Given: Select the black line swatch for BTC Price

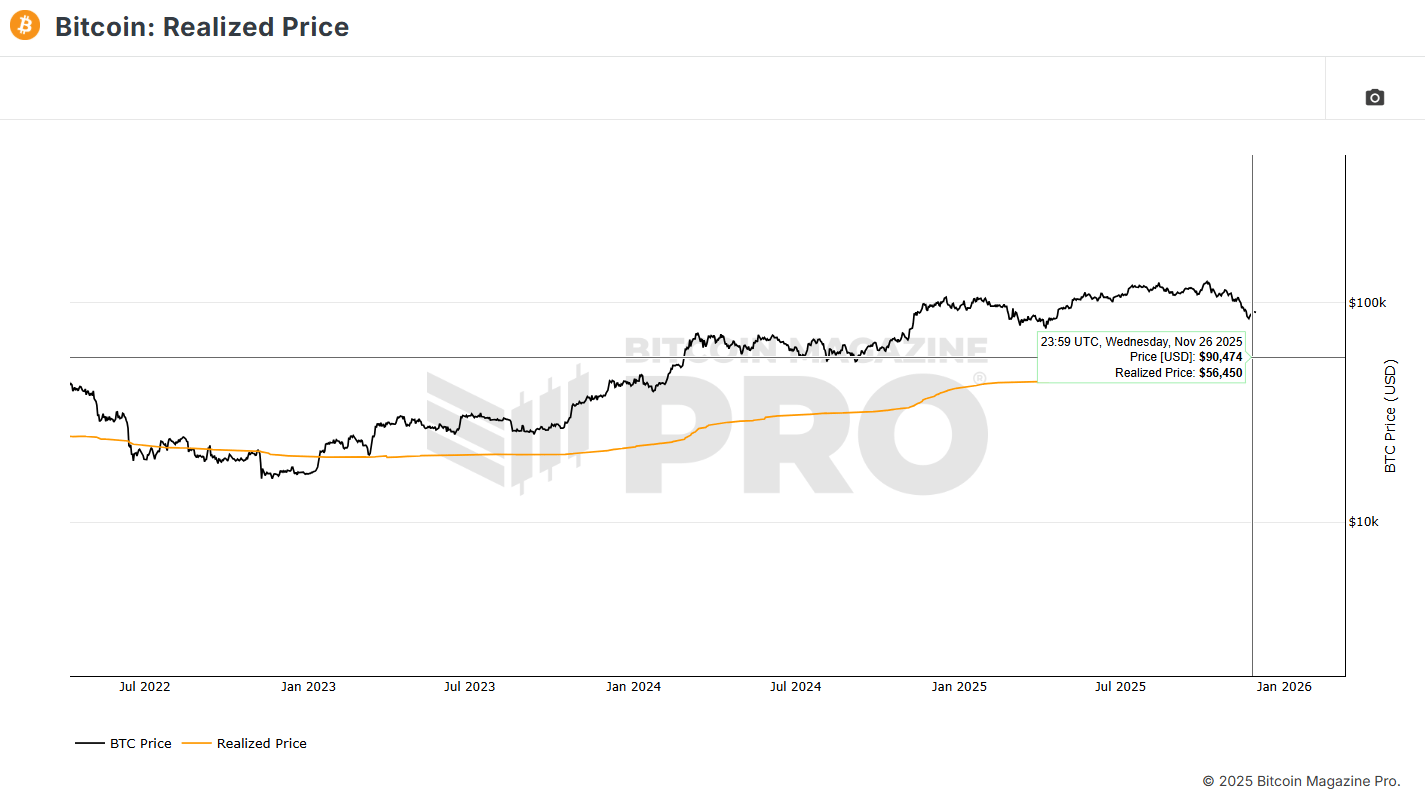Looking at the screenshot, I should pyautogui.click(x=89, y=743).
